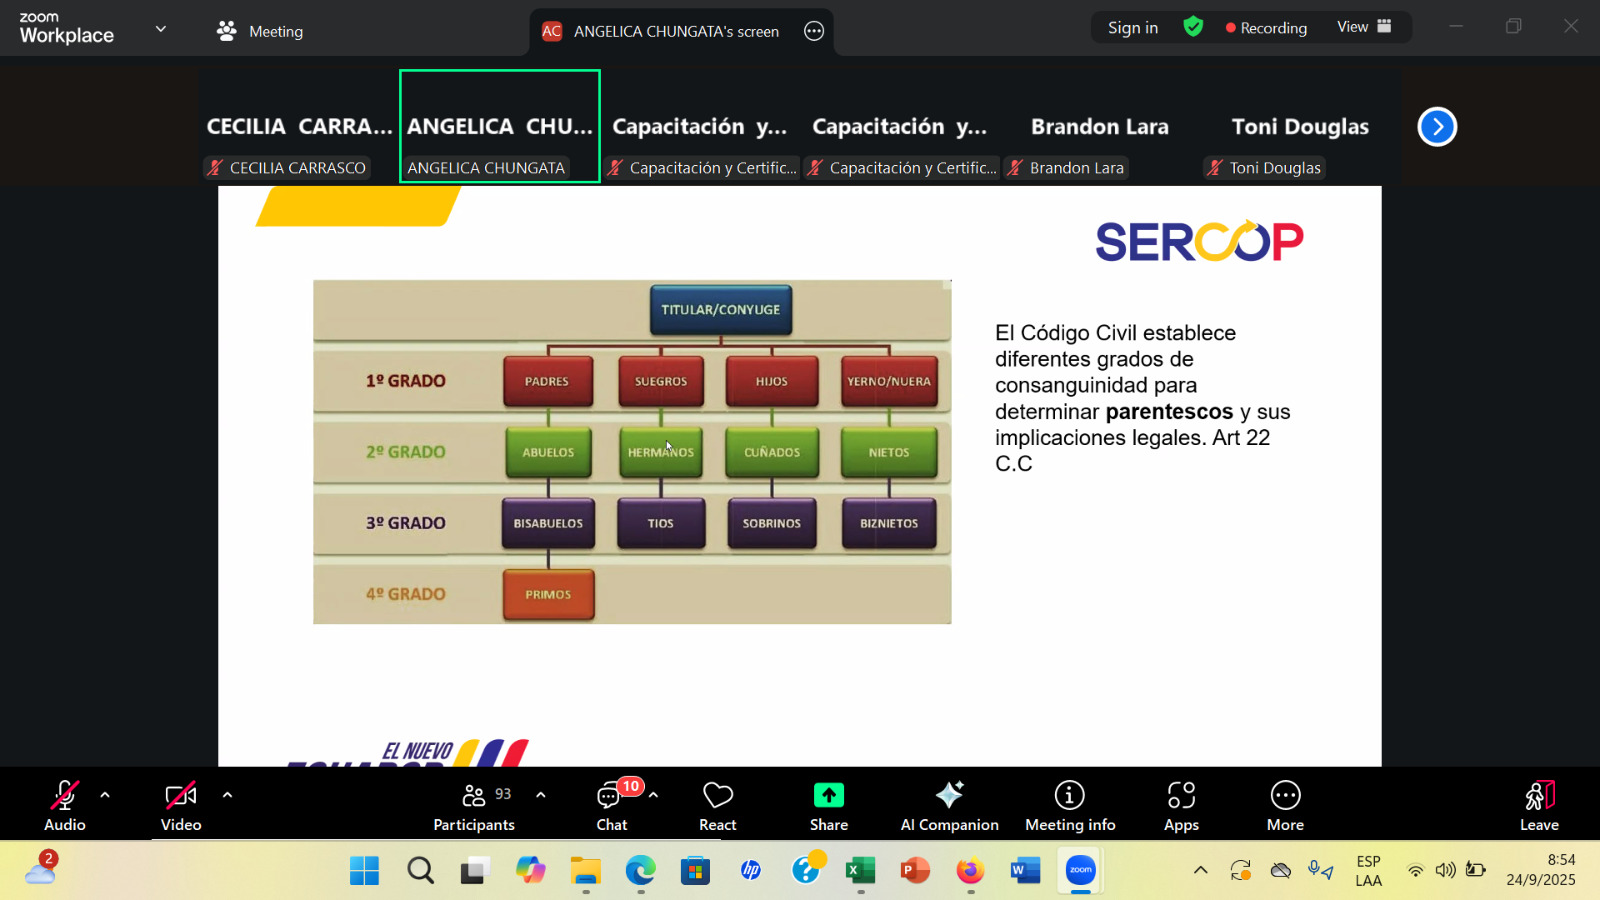Expand audio settings arrow next to Audio
This screenshot has height=900, width=1600.
[x=105, y=795]
